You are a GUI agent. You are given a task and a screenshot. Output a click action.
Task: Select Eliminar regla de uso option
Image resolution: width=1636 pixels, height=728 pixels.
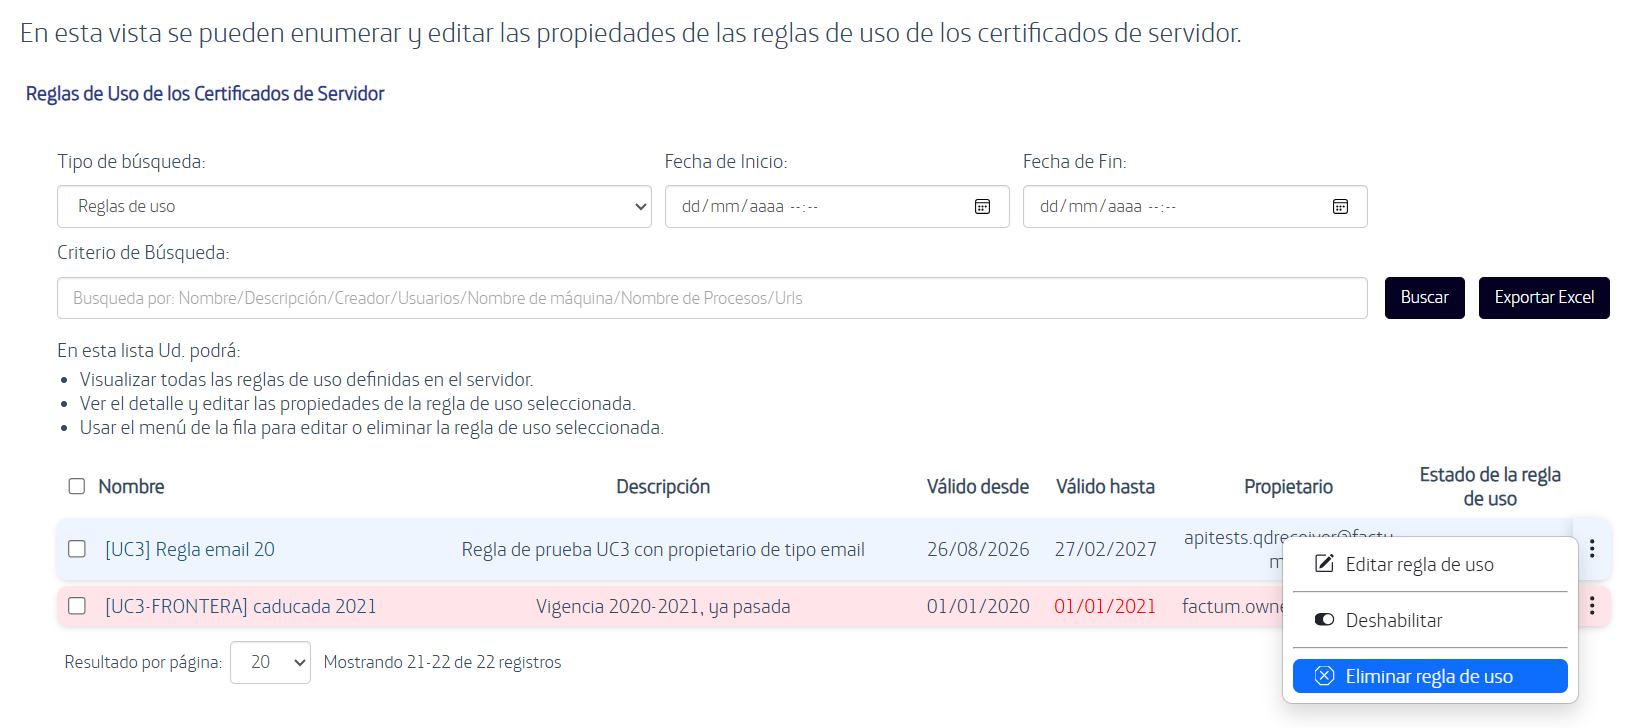click(x=1430, y=676)
